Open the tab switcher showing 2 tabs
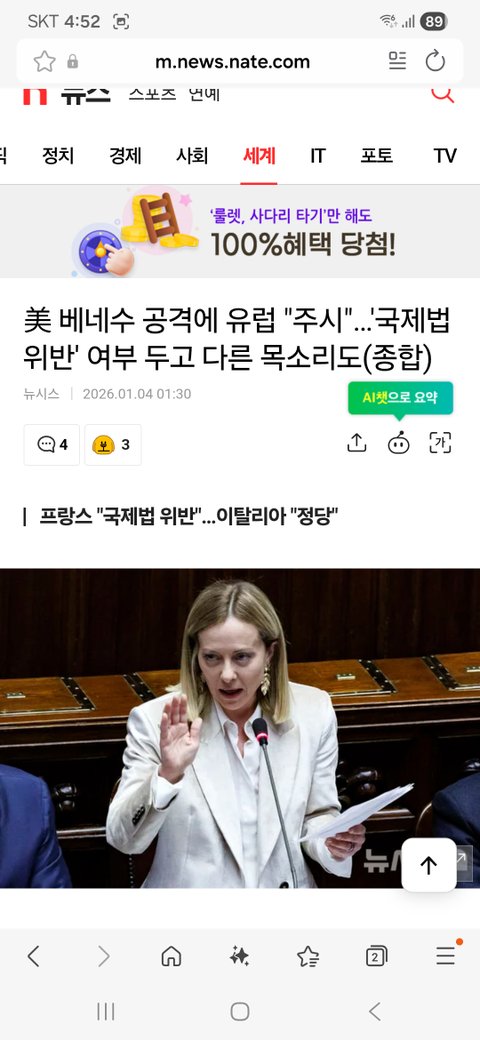The height and width of the screenshot is (1040, 480). pos(377,956)
